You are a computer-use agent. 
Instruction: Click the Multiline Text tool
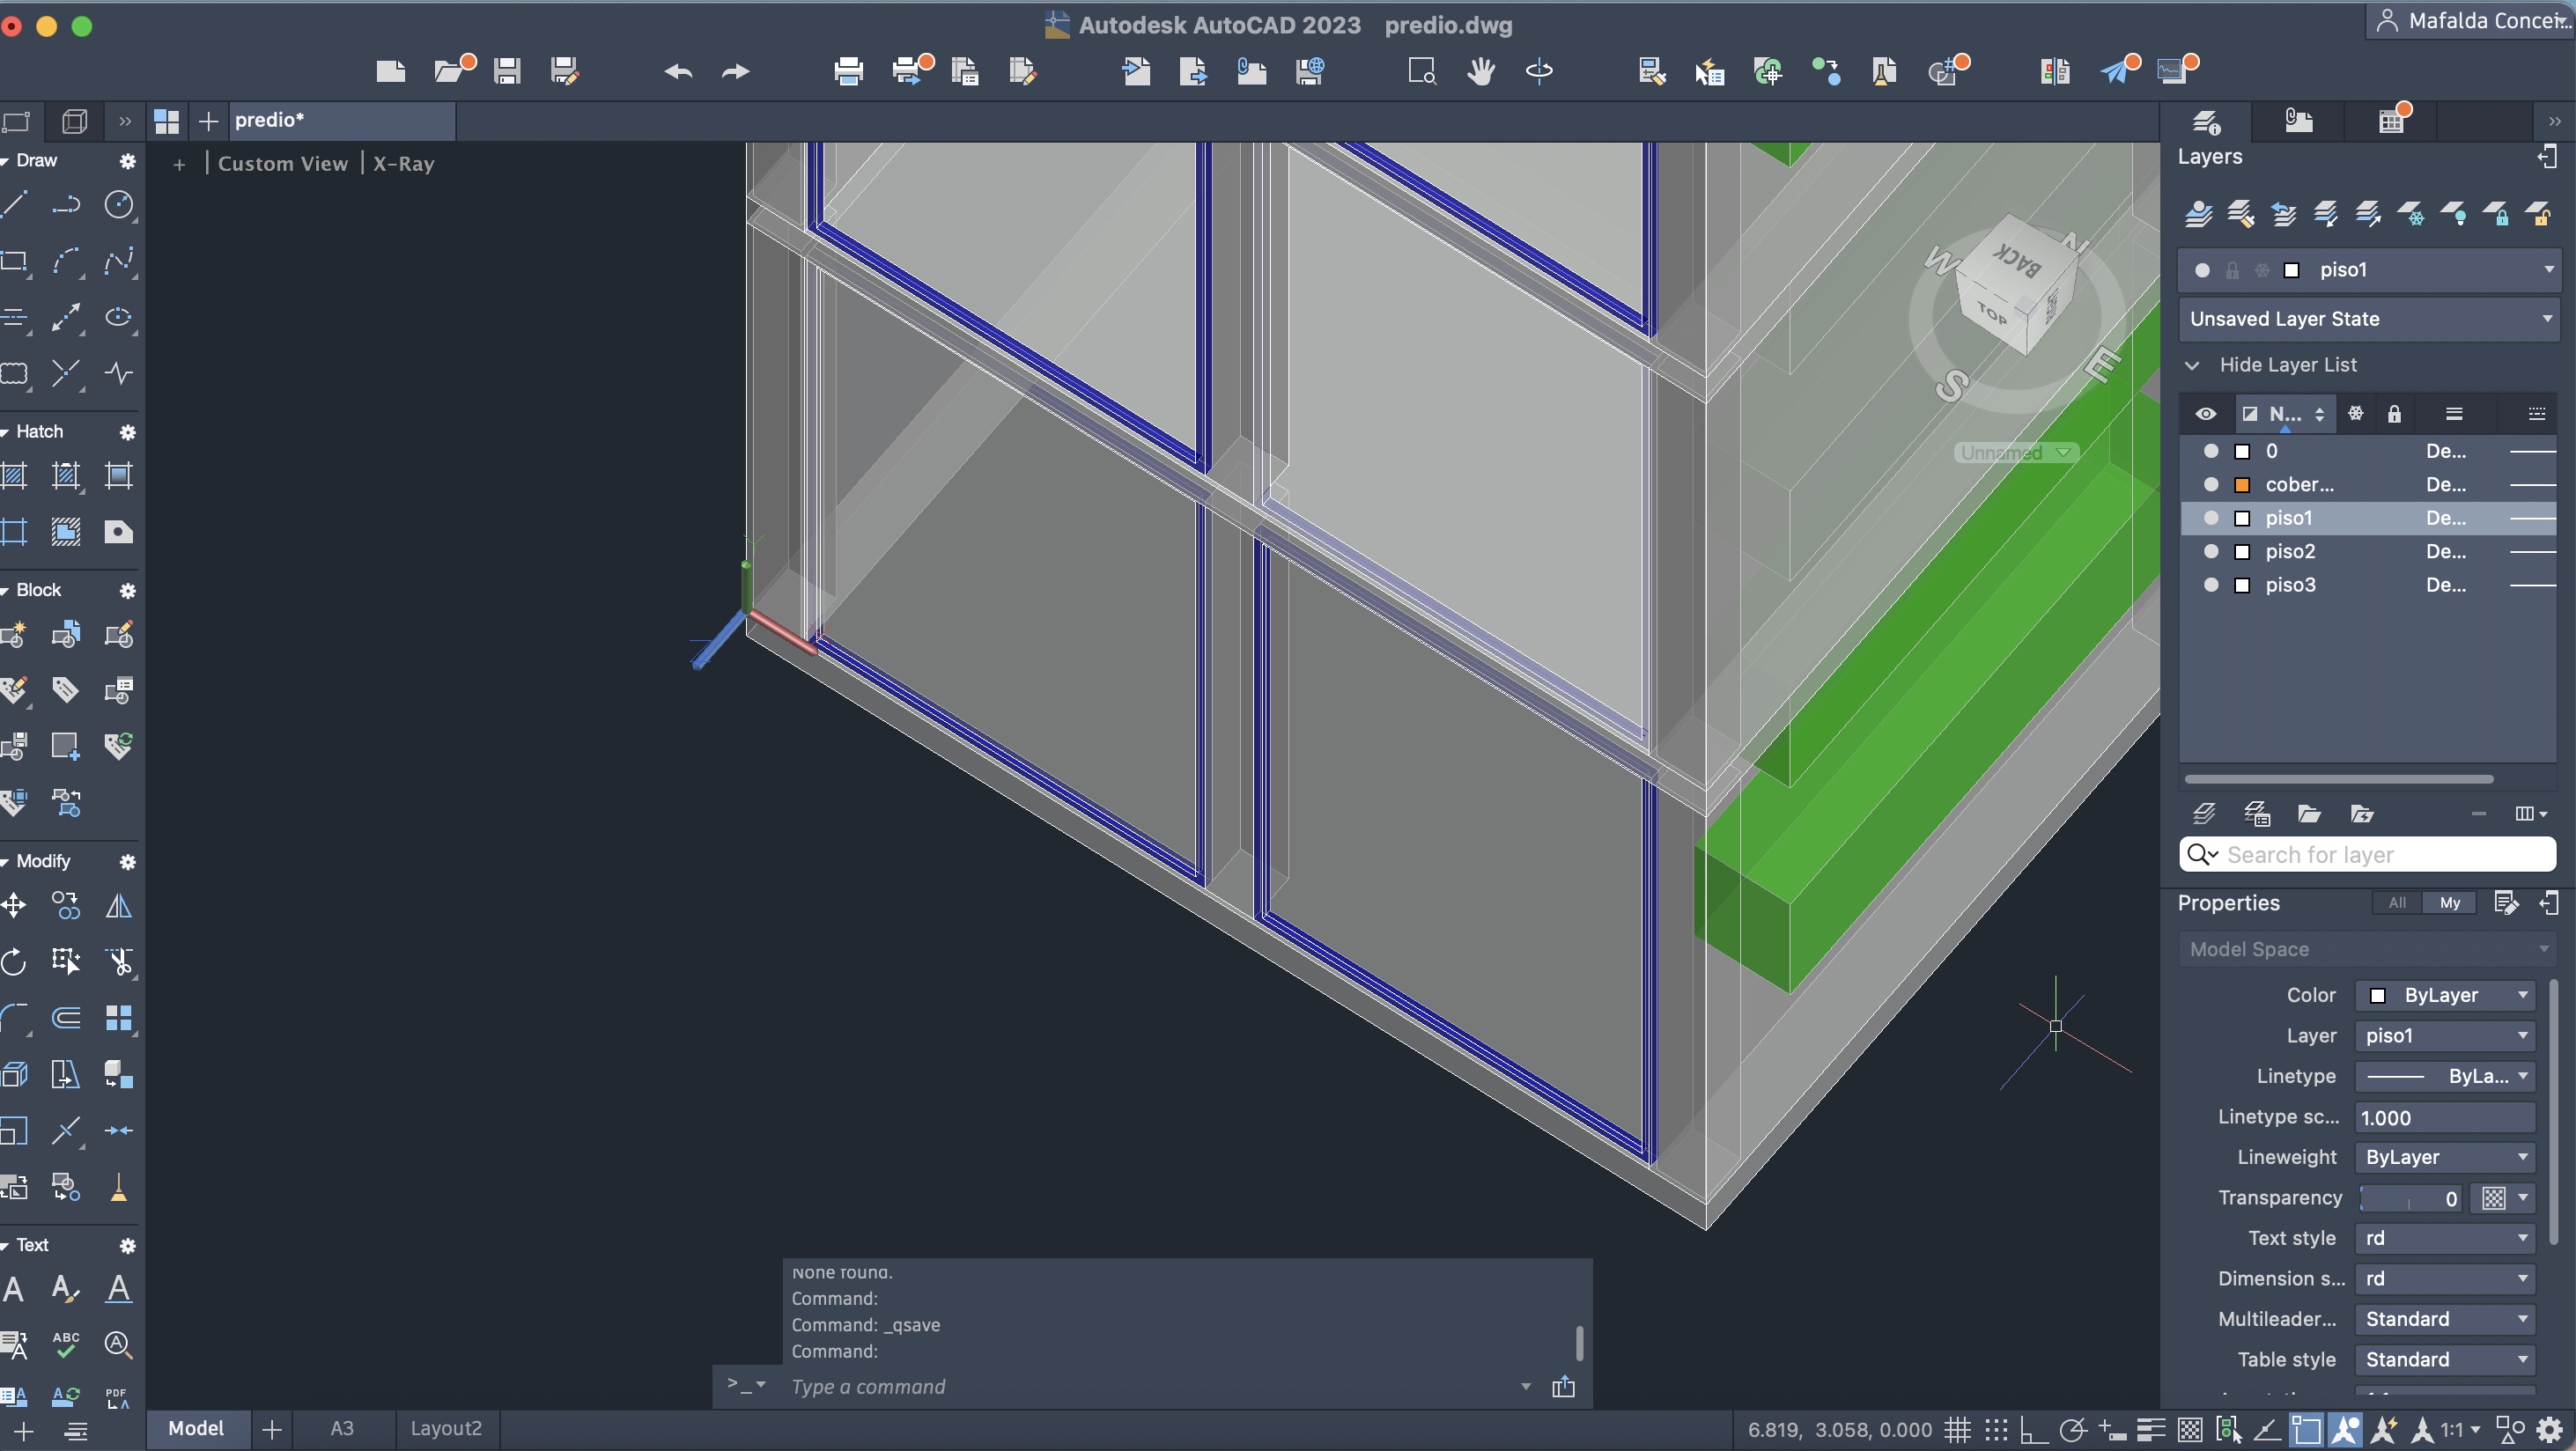14,1289
